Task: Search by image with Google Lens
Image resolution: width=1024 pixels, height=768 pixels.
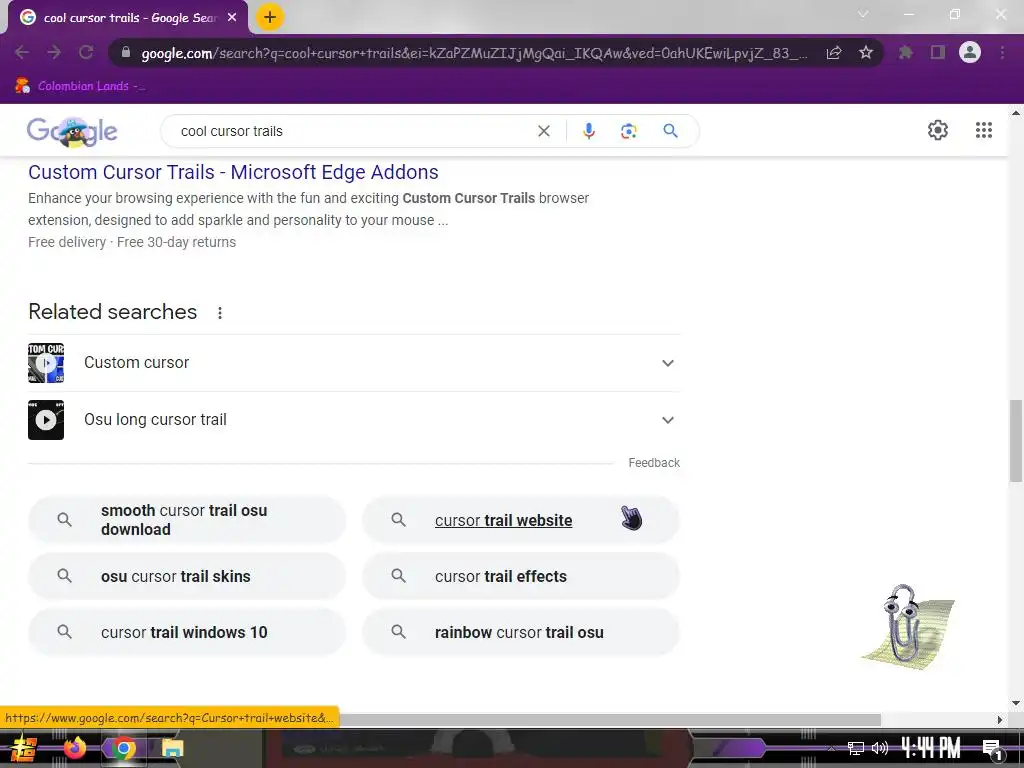Action: (628, 131)
